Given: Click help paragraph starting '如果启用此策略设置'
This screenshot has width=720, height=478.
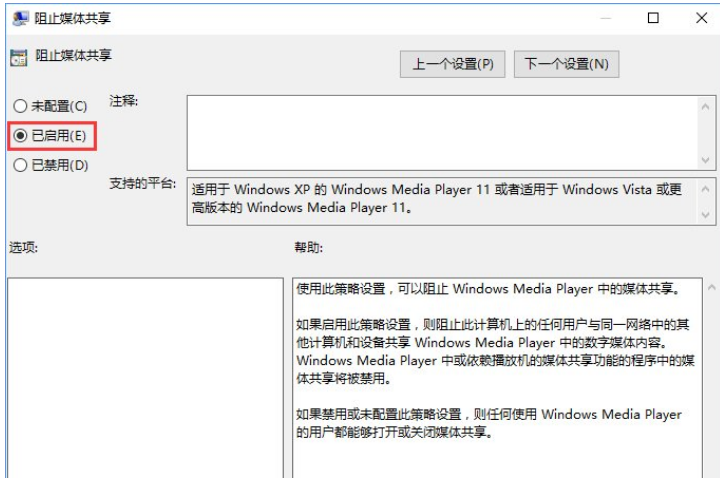Looking at the screenshot, I should (495, 351).
